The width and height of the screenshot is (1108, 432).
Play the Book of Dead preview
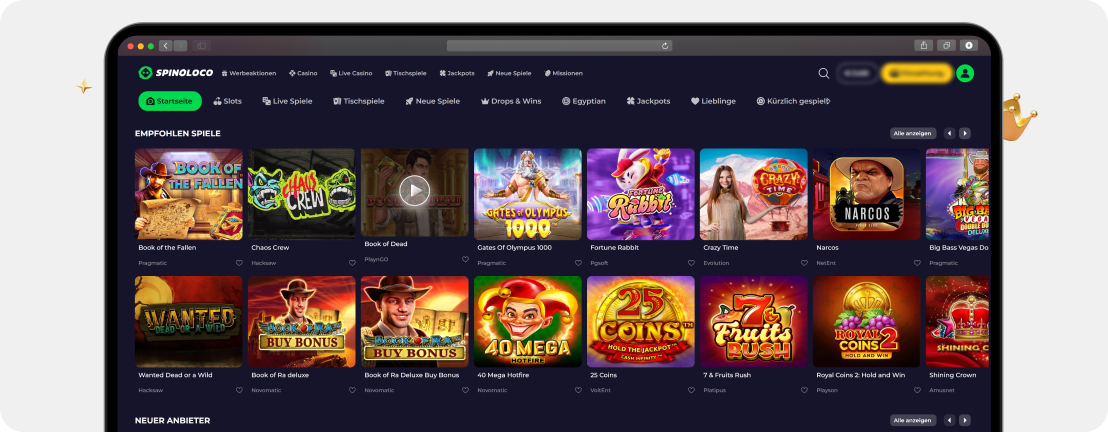414,190
